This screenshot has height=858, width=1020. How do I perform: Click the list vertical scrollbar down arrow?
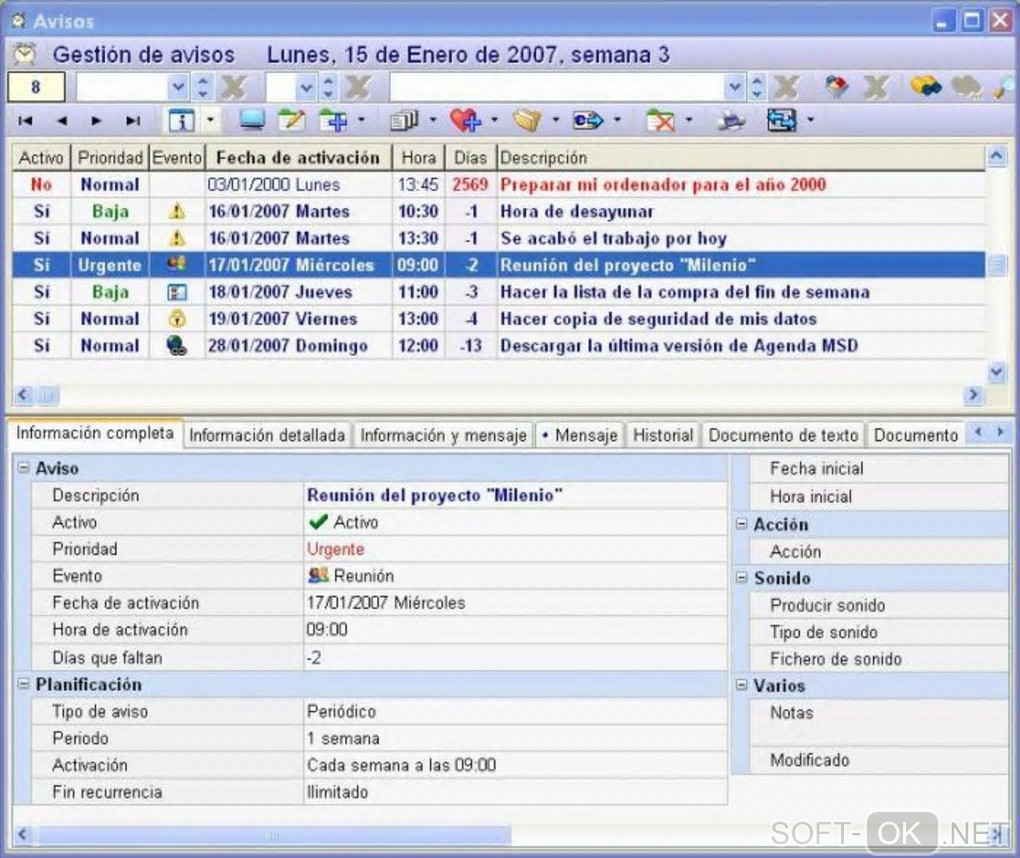997,372
